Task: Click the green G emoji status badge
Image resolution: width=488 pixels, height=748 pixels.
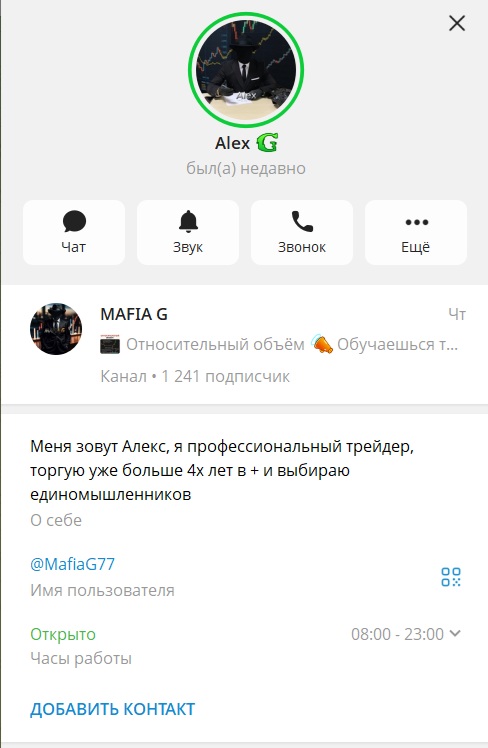Action: pyautogui.click(x=267, y=143)
